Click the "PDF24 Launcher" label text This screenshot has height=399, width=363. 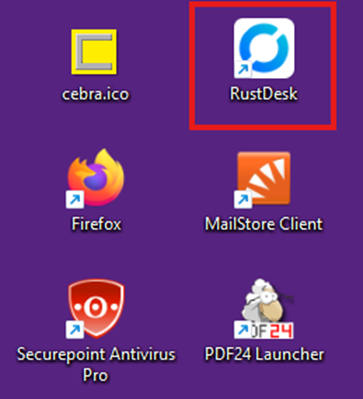click(264, 354)
